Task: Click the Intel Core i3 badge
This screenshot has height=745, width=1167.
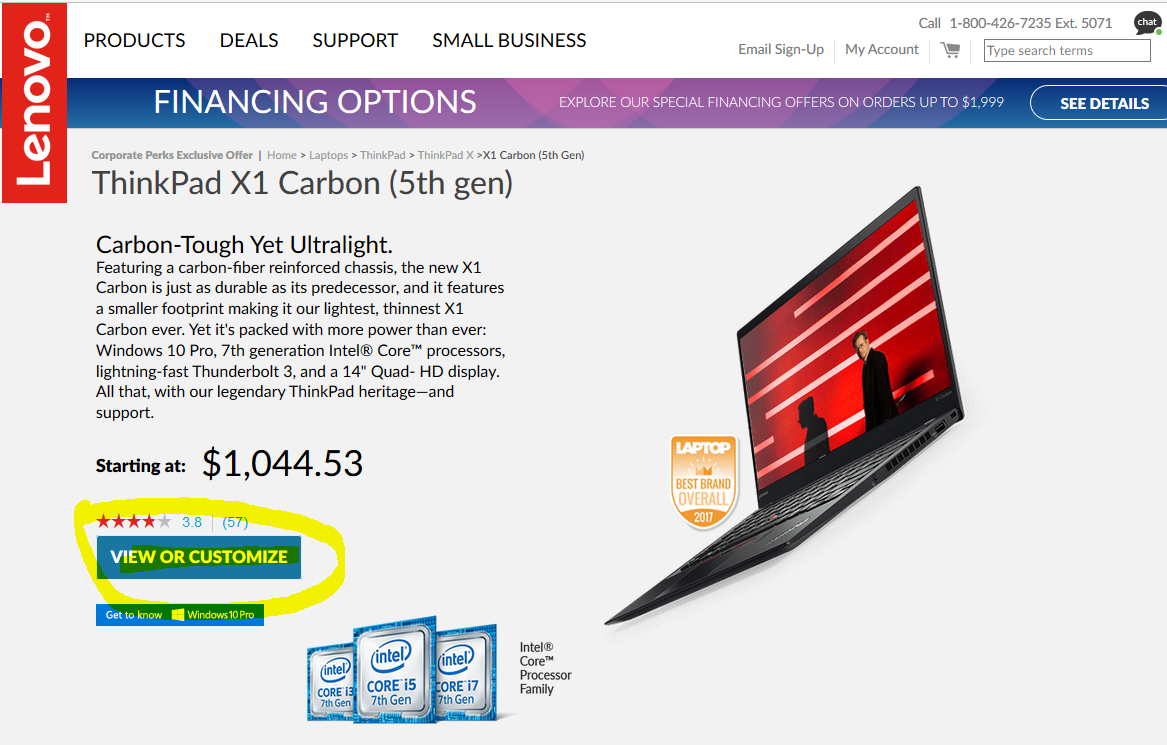Action: [331, 681]
